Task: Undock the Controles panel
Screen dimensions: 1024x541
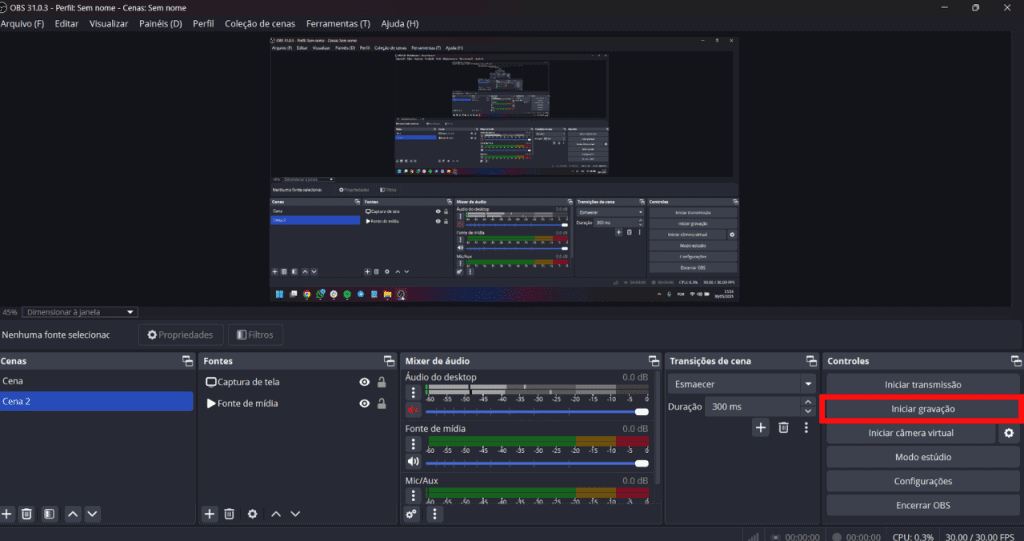Action: (1016, 361)
